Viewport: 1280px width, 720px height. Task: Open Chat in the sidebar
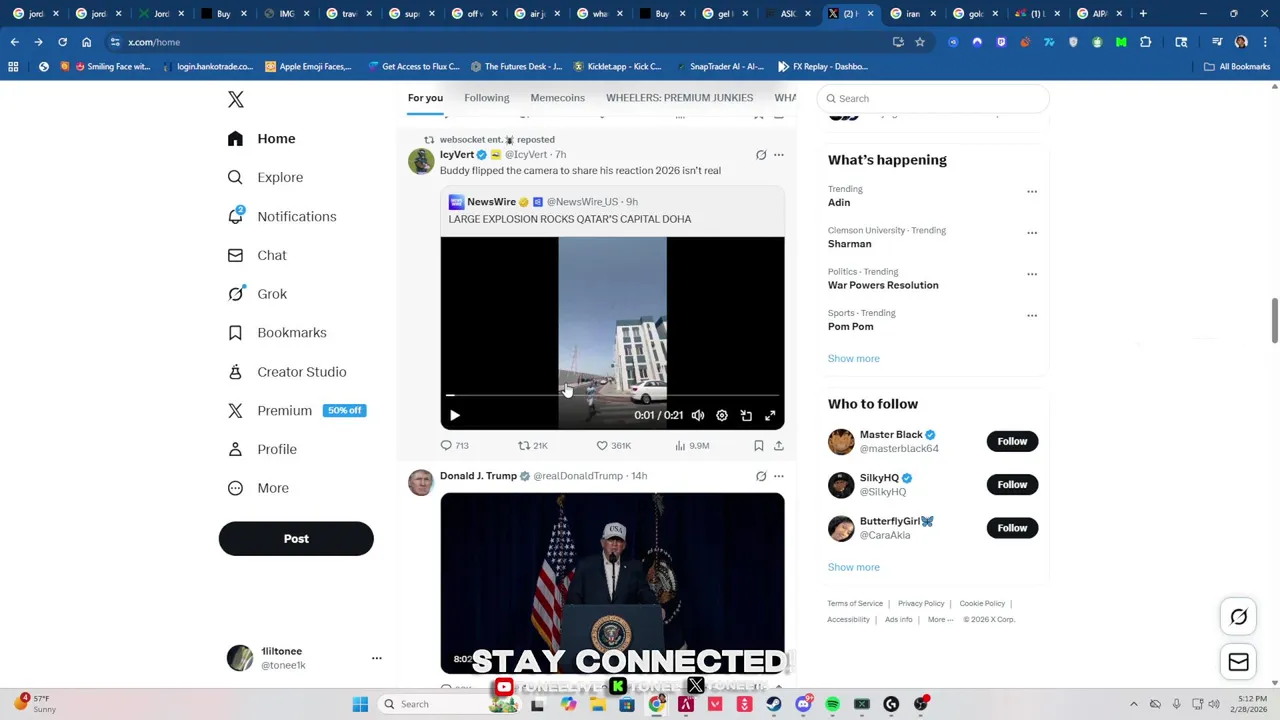tap(257, 255)
